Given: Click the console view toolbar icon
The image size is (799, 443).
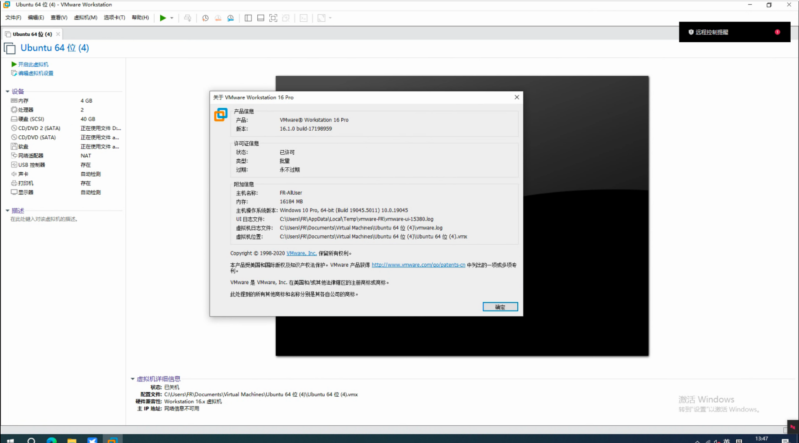Looking at the screenshot, I should click(304, 18).
